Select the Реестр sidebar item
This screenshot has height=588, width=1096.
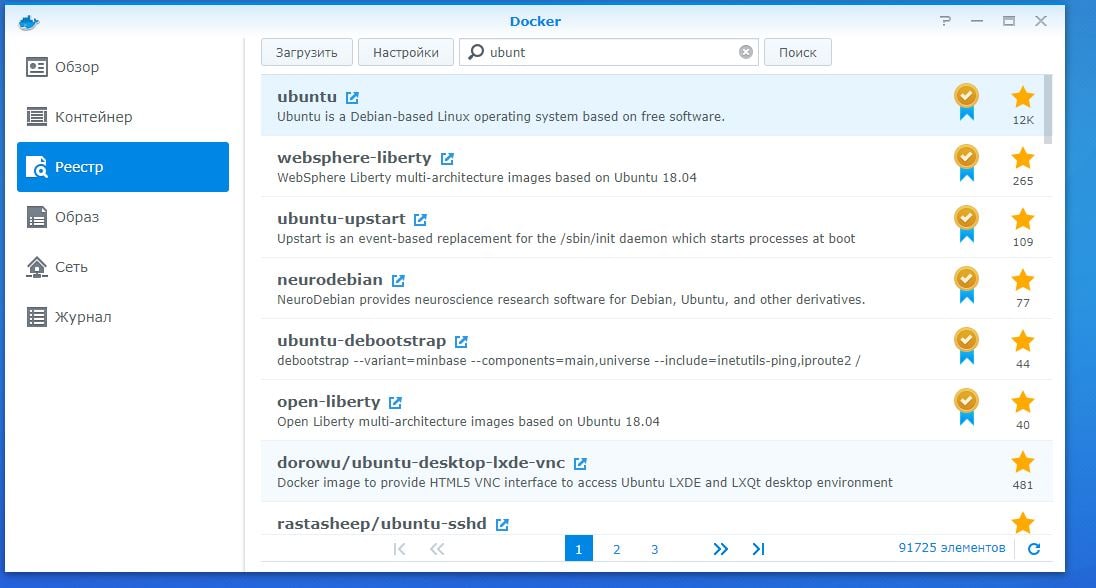[x=122, y=167]
